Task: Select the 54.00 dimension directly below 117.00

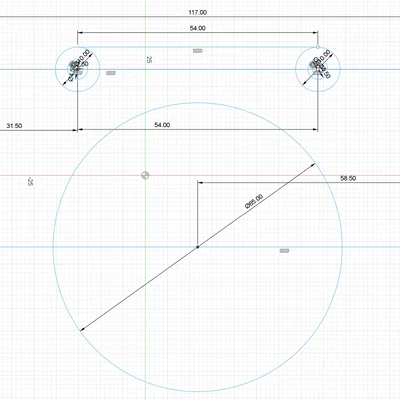Action: tap(198, 28)
